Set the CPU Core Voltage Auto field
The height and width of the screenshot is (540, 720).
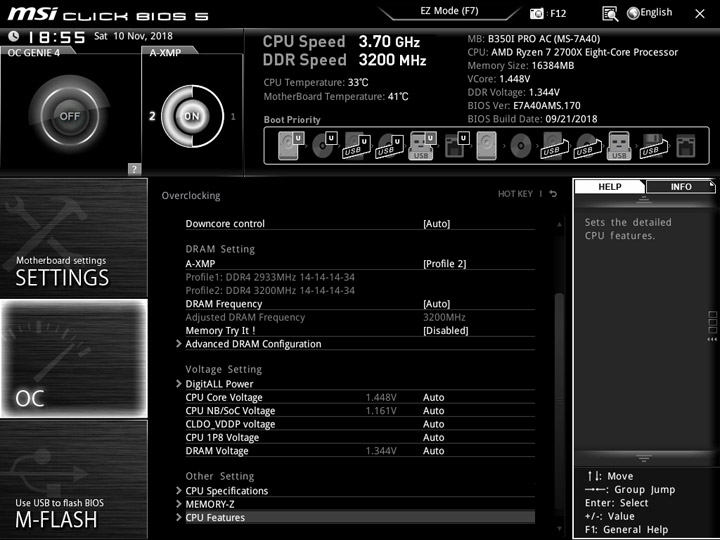tap(433, 397)
